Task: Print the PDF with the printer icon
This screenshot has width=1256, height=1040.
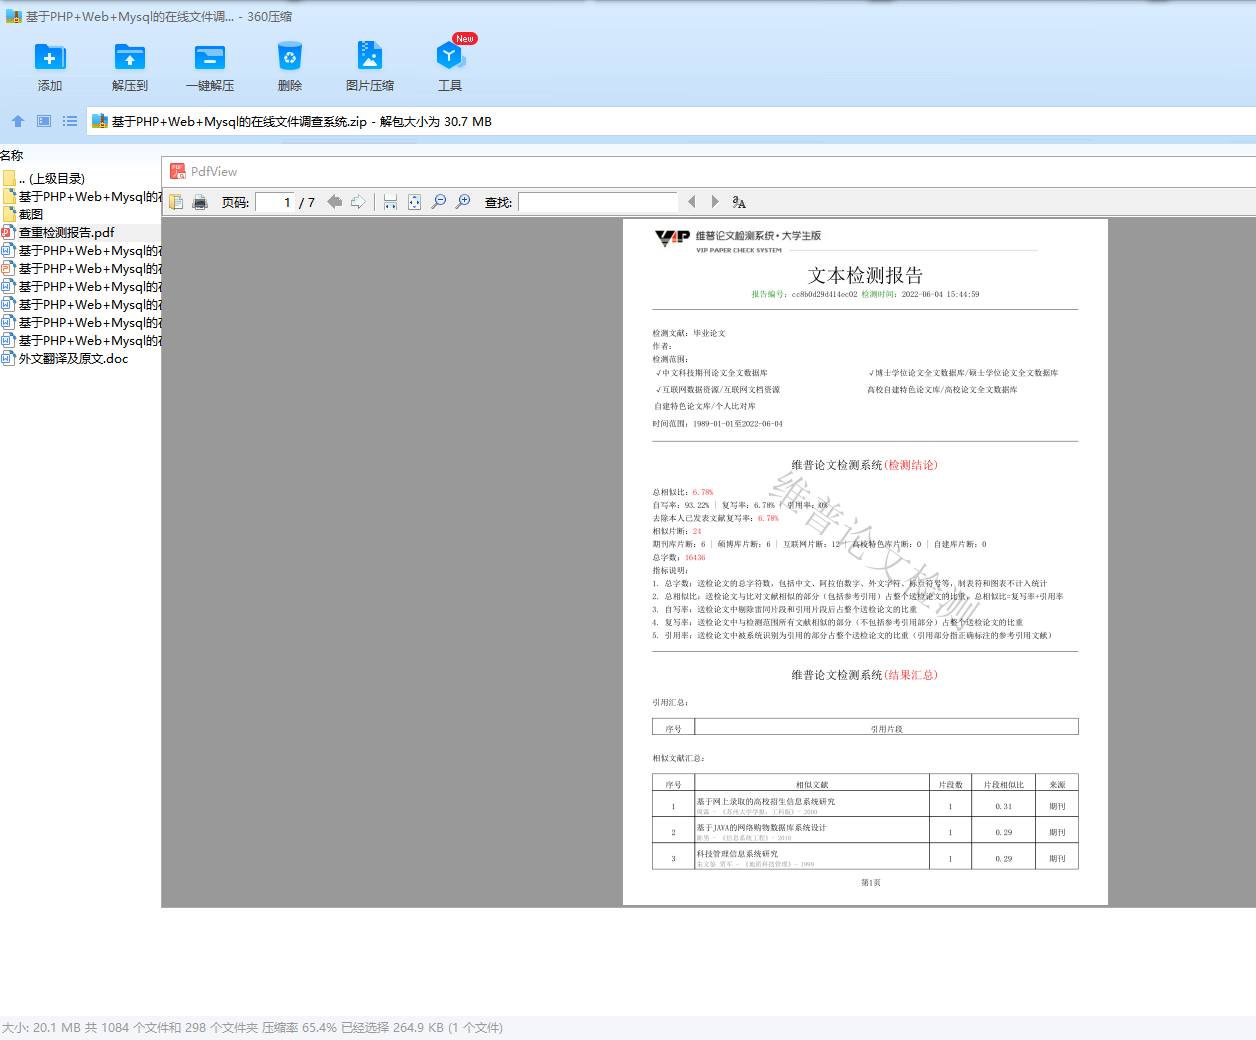Action: (200, 202)
